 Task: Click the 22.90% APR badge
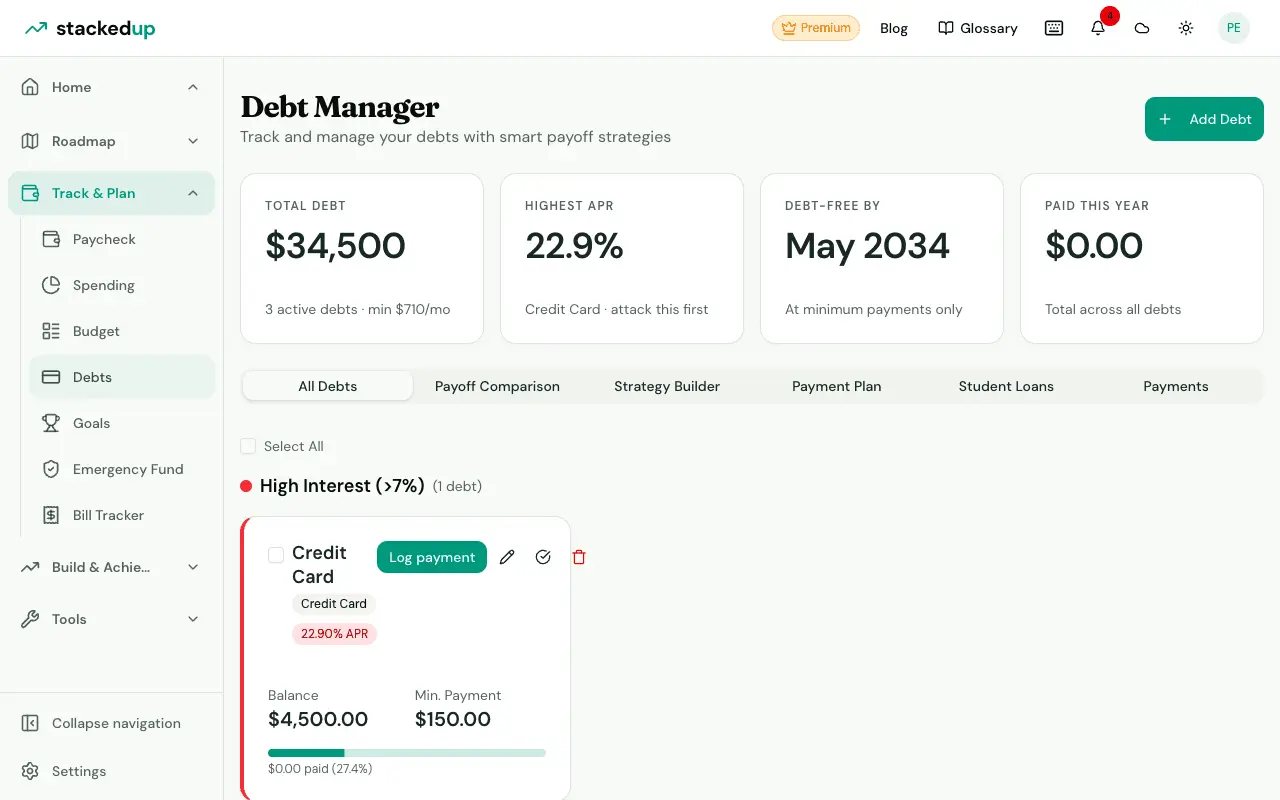click(334, 634)
